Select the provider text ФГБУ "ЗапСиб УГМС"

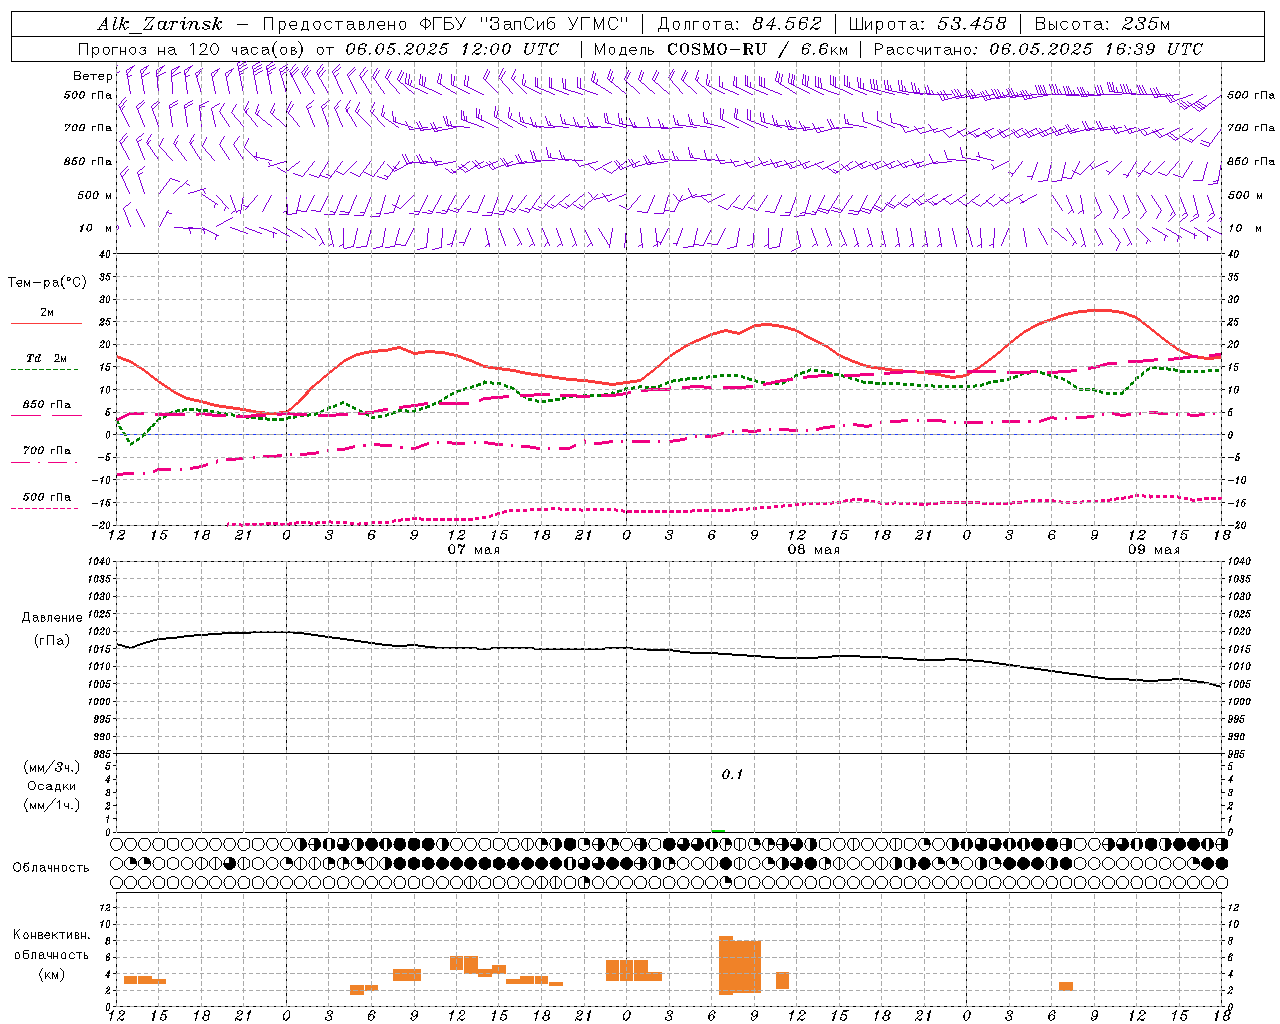525,24
